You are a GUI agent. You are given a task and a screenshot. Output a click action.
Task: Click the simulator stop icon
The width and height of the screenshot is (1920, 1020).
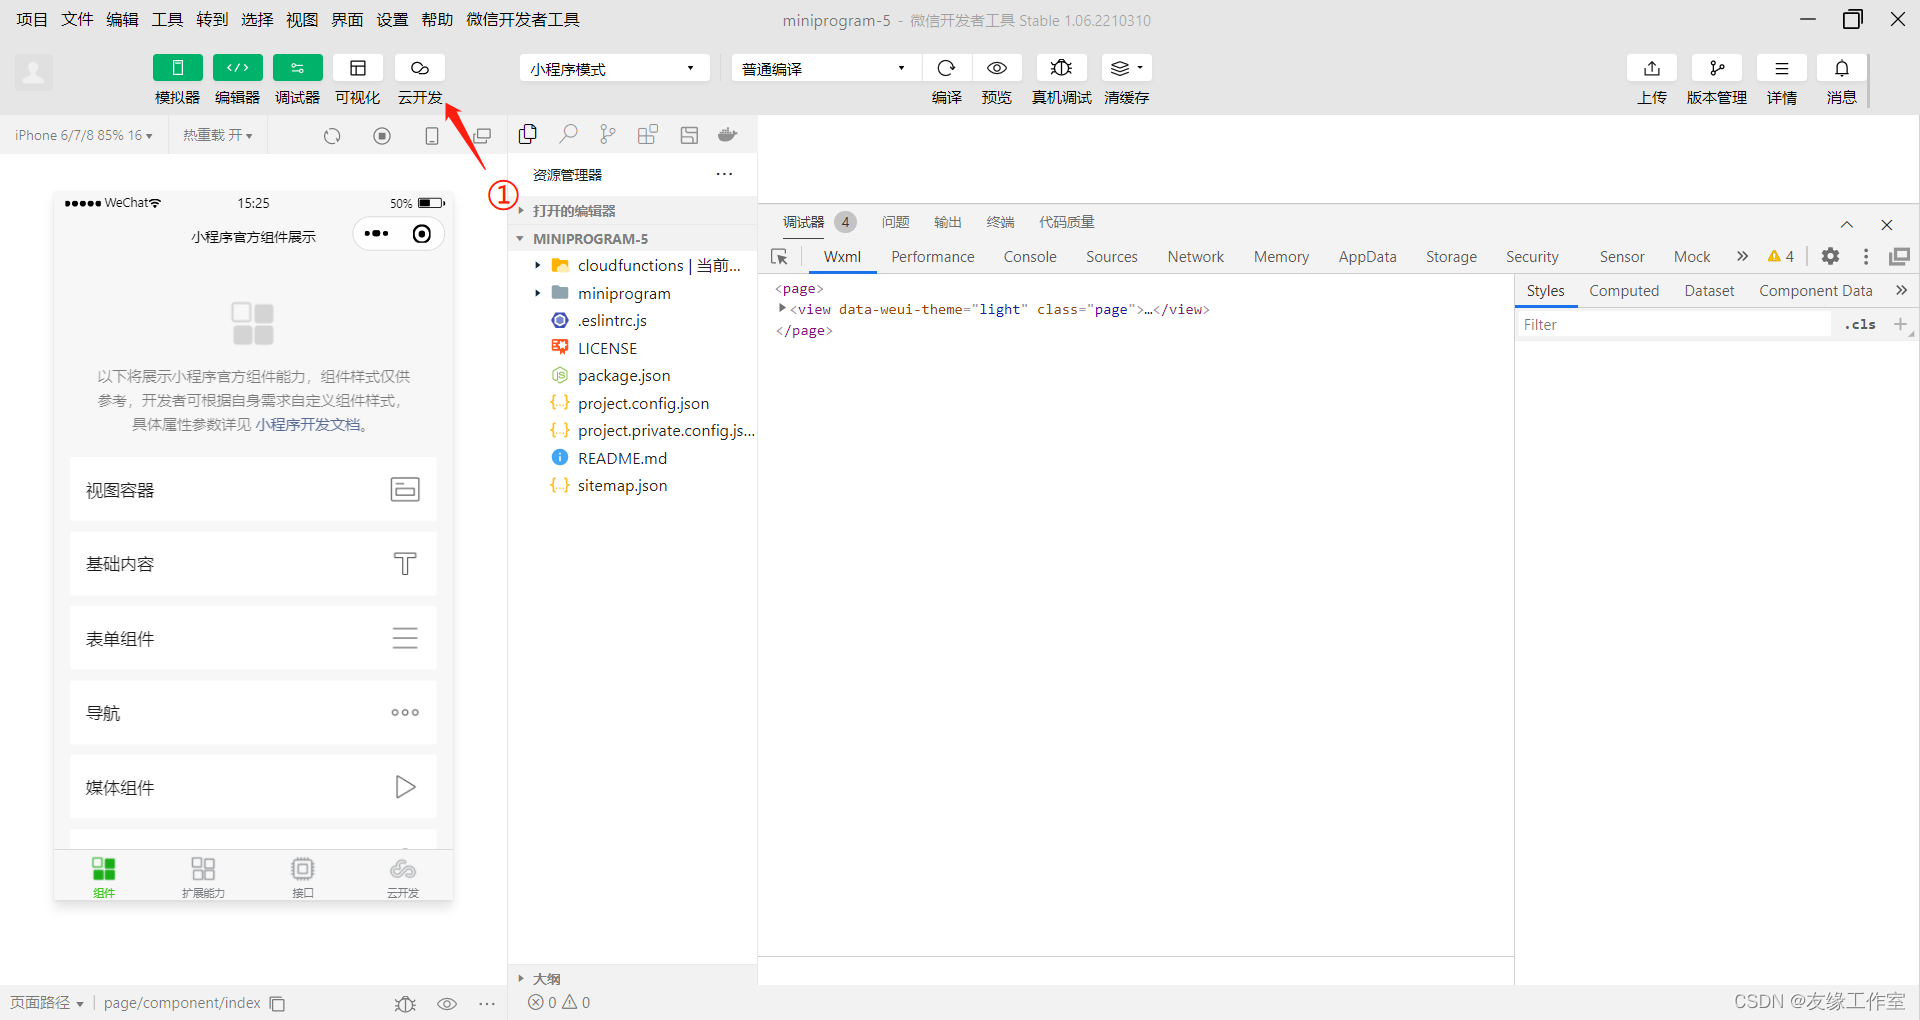(x=382, y=136)
